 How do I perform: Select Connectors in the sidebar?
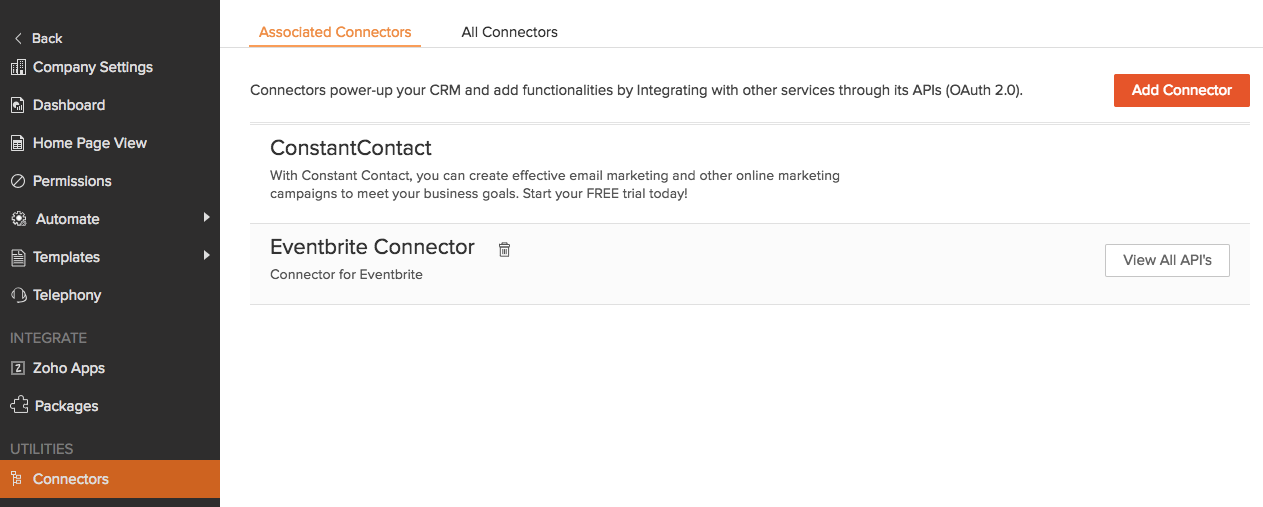[x=70, y=479]
